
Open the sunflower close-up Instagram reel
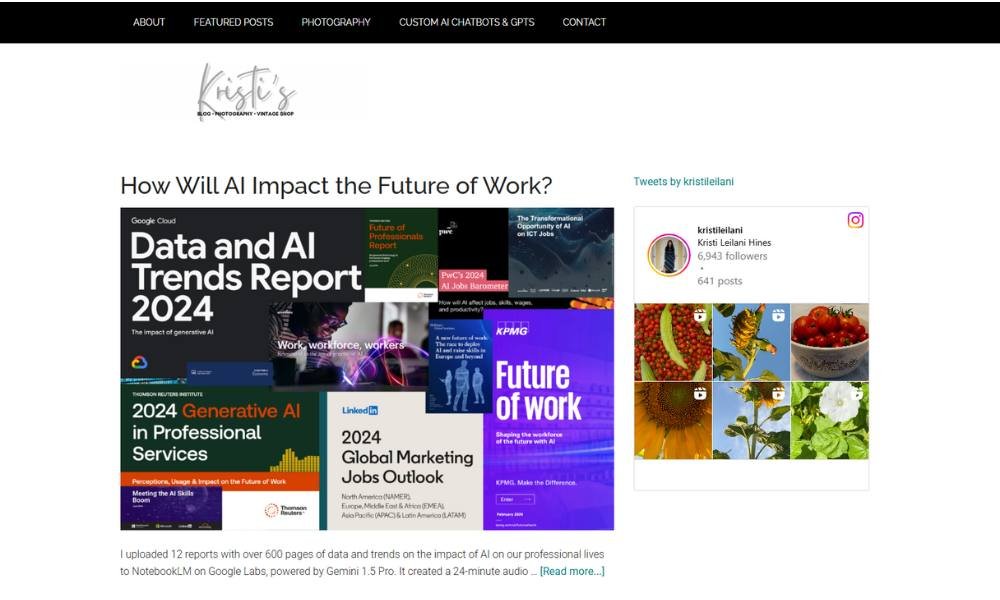click(673, 420)
